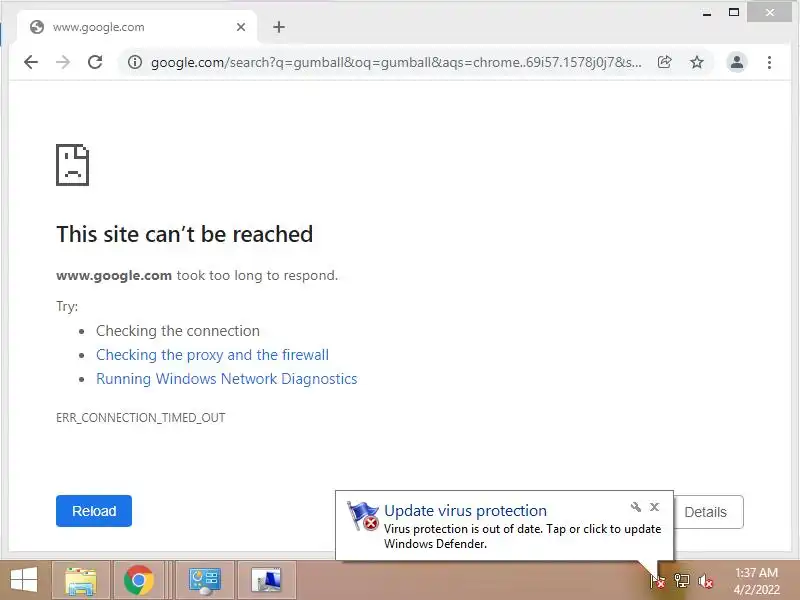
Task: Open the Windows Start button
Action: [24, 580]
